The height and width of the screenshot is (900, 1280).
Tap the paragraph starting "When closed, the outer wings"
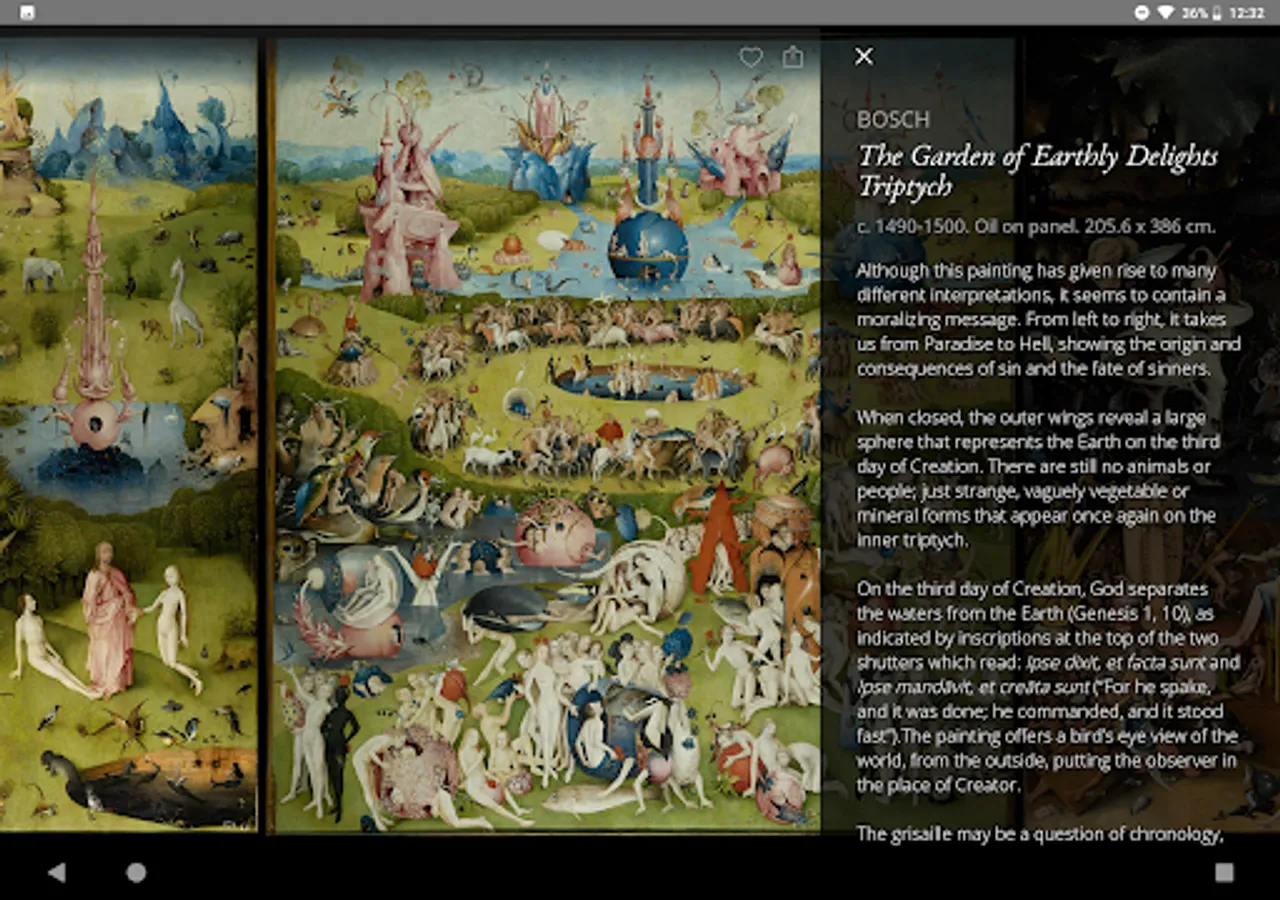point(1038,479)
